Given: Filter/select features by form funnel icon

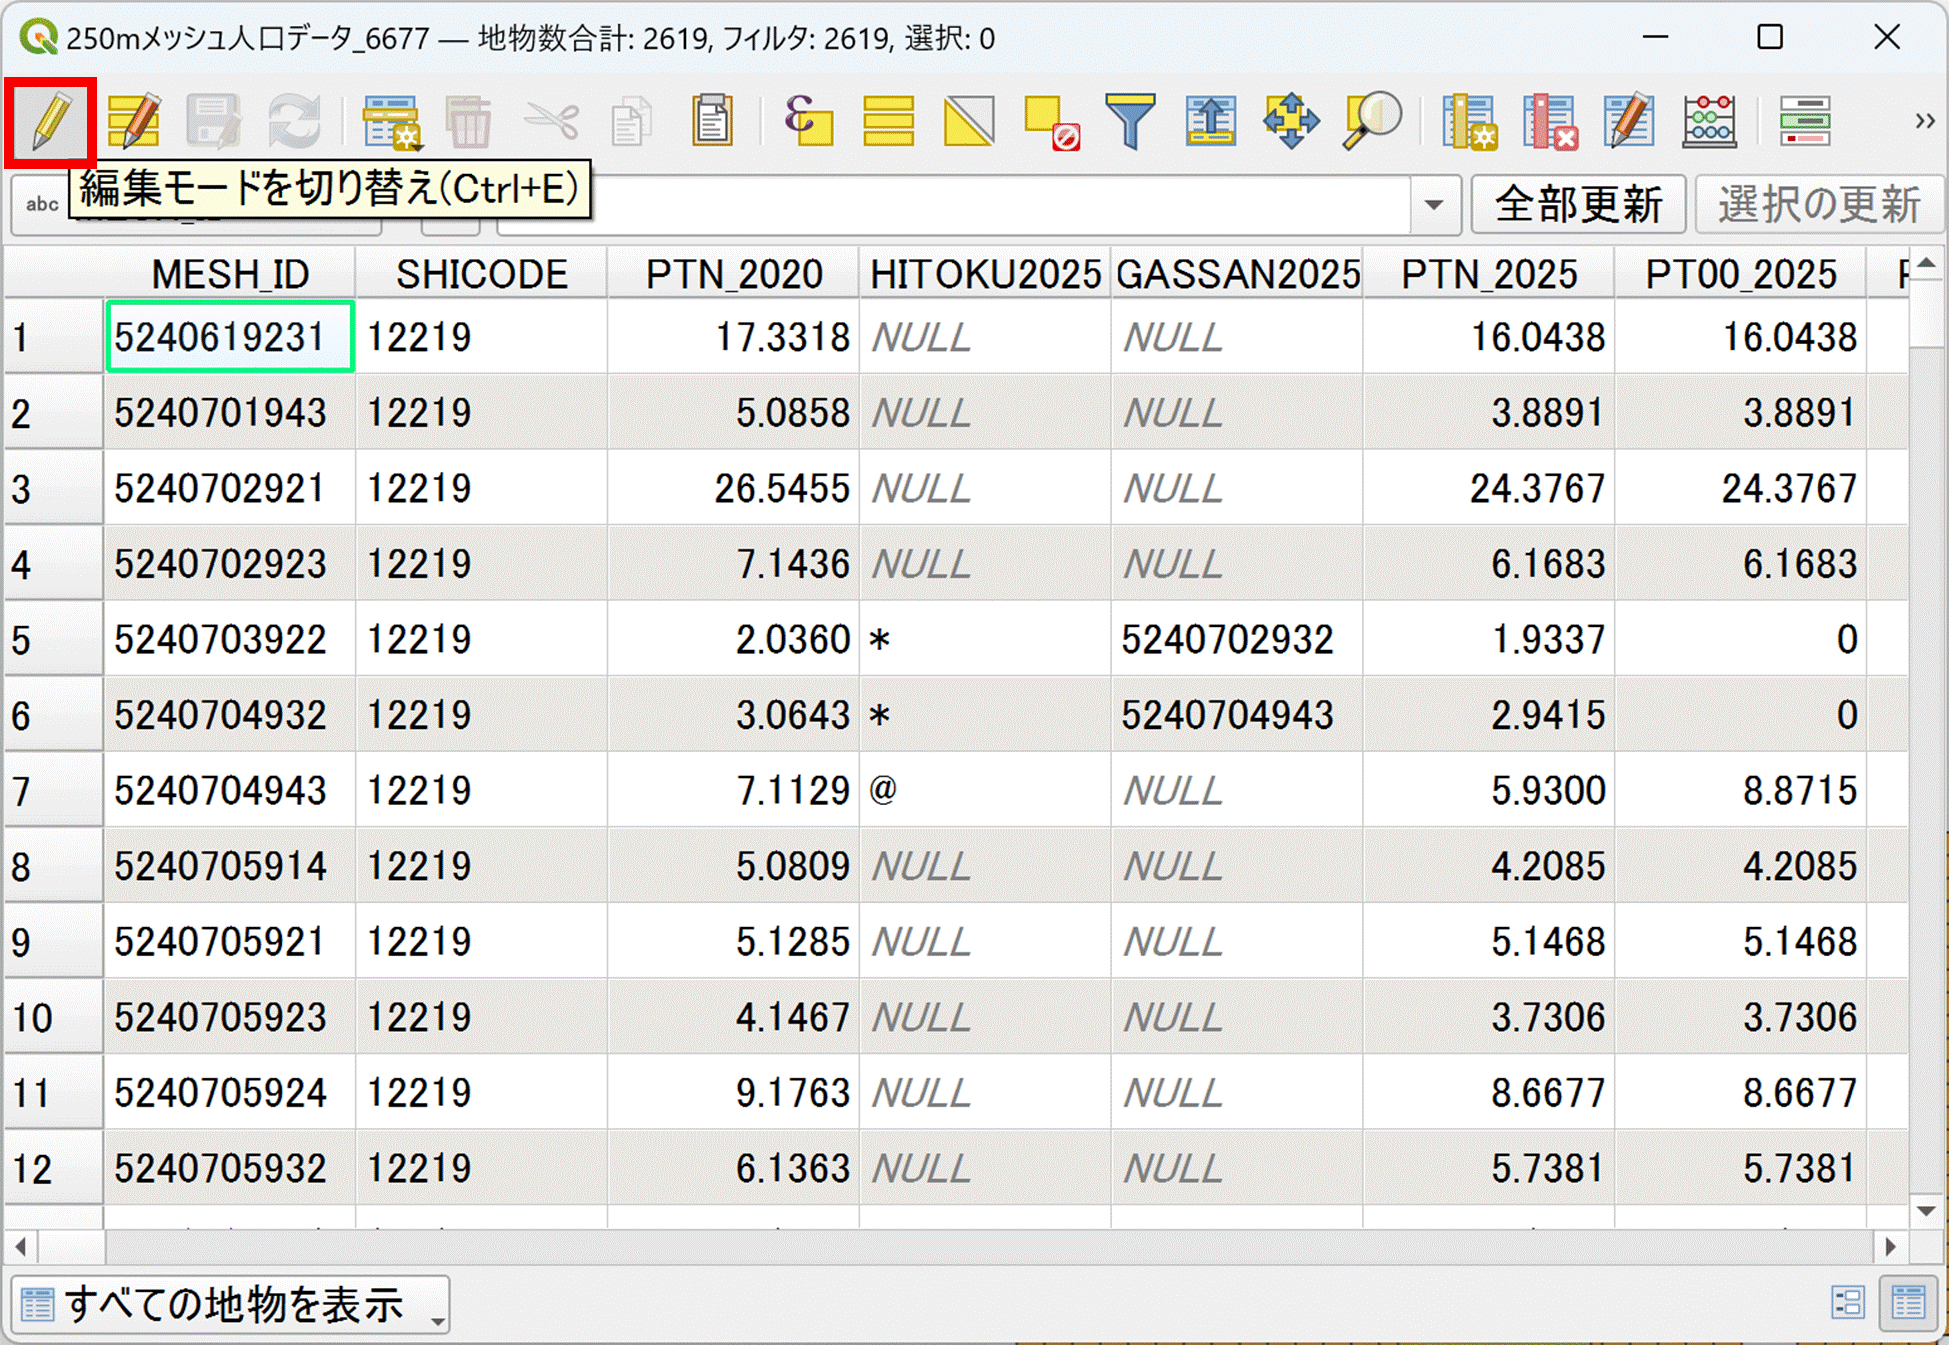Looking at the screenshot, I should pos(1130,121).
